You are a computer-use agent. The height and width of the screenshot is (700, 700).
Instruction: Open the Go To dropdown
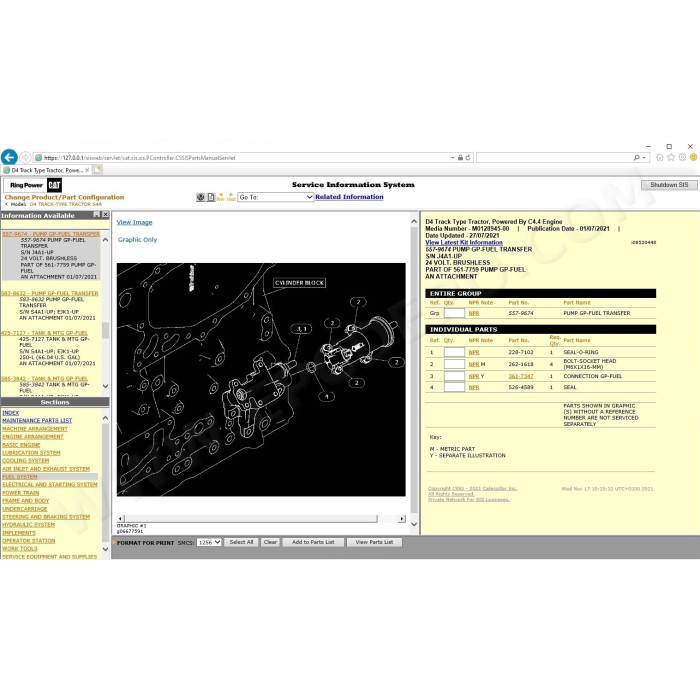coord(275,197)
